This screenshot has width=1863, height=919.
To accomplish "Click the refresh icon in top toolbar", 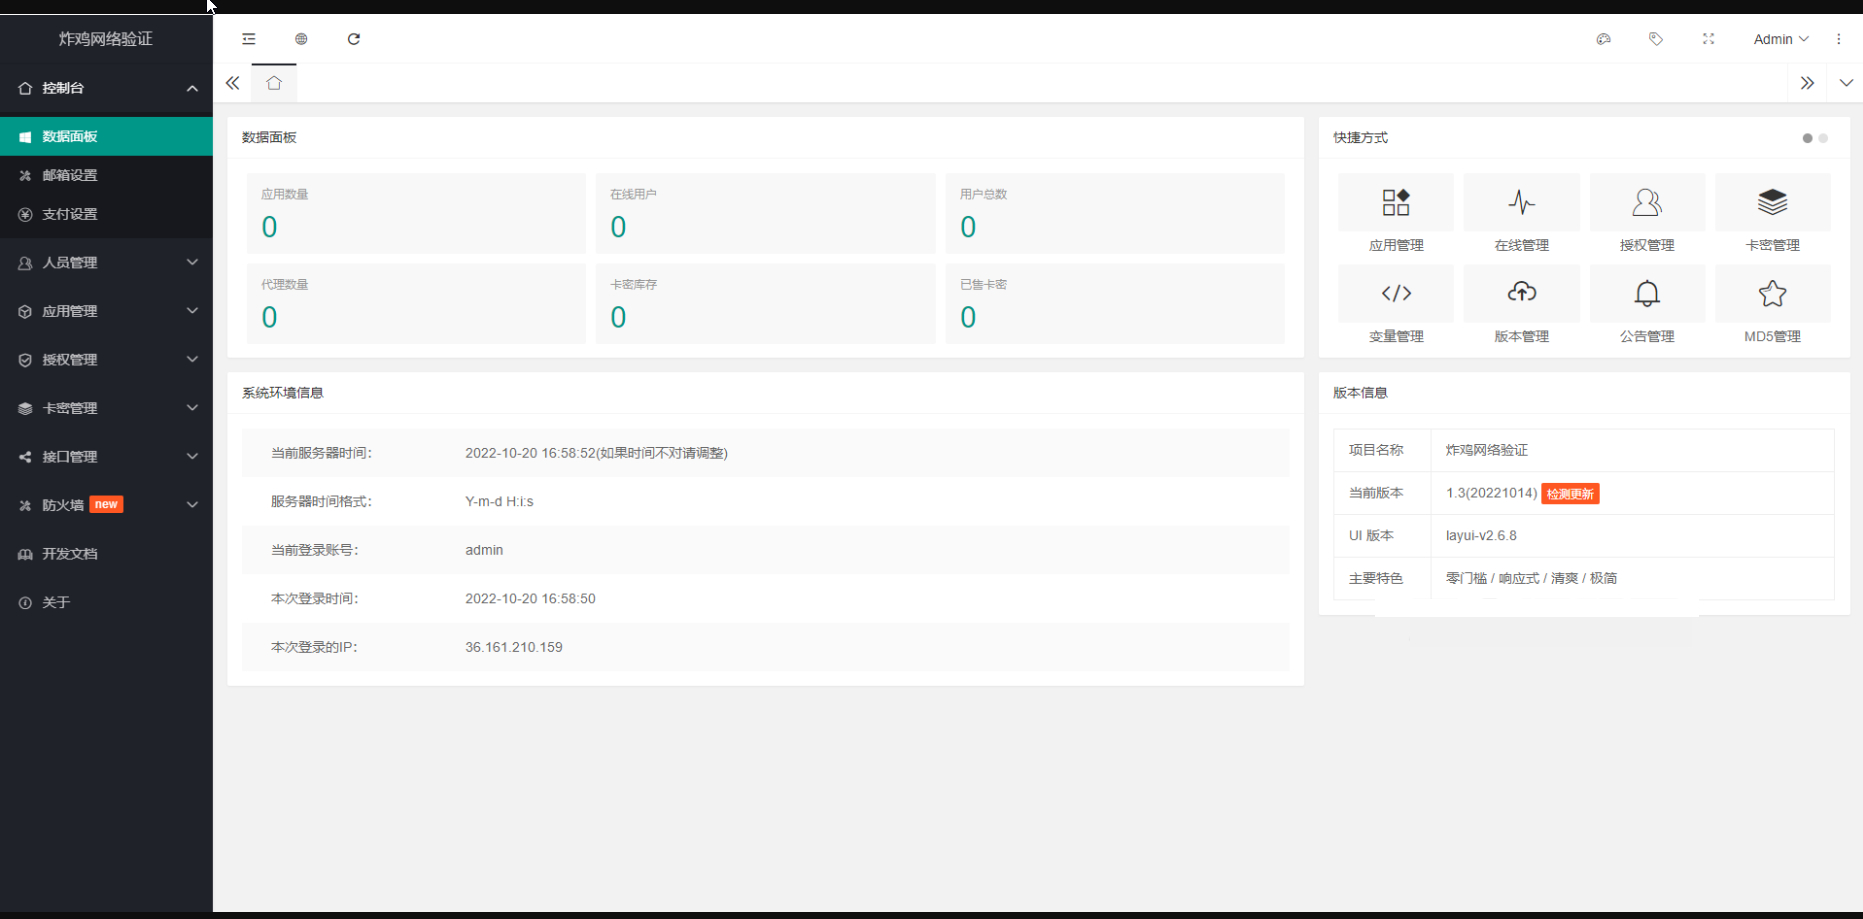I will 354,39.
